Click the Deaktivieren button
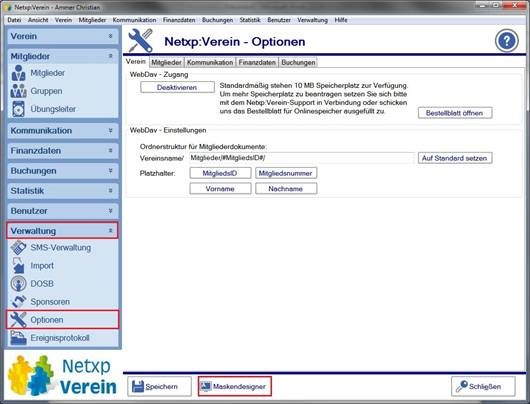The width and height of the screenshot is (530, 404). pos(177,87)
